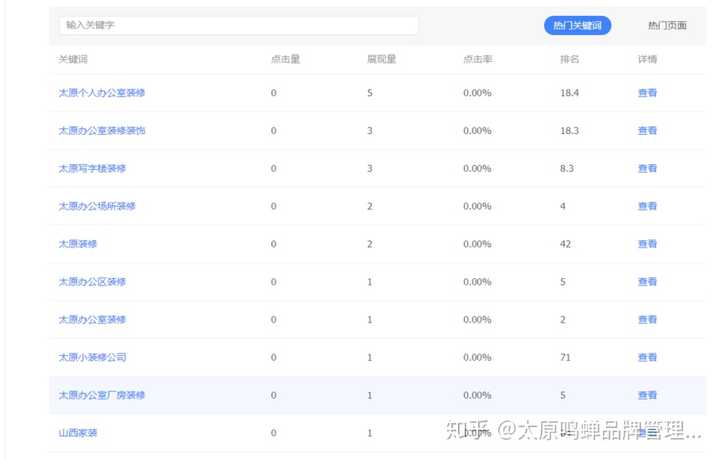
Task: Click the 点击量 column header
Action: pos(285,59)
